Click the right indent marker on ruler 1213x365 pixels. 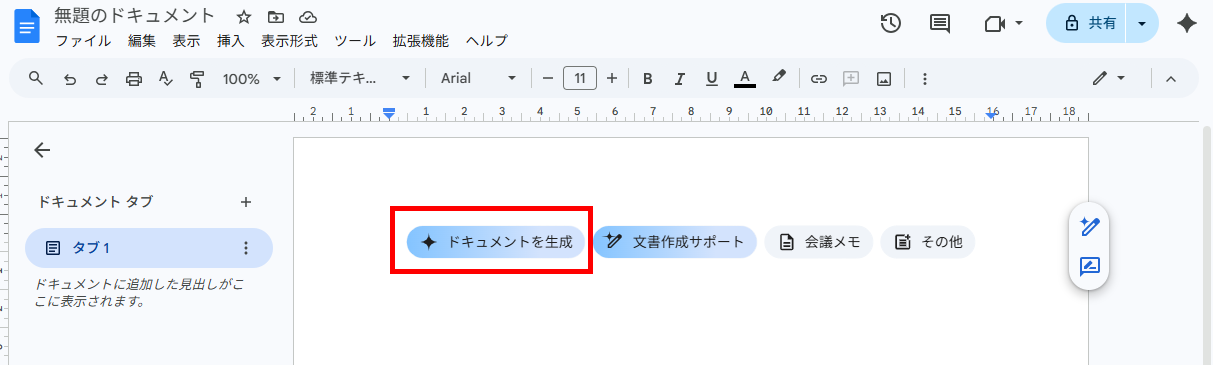[x=991, y=116]
